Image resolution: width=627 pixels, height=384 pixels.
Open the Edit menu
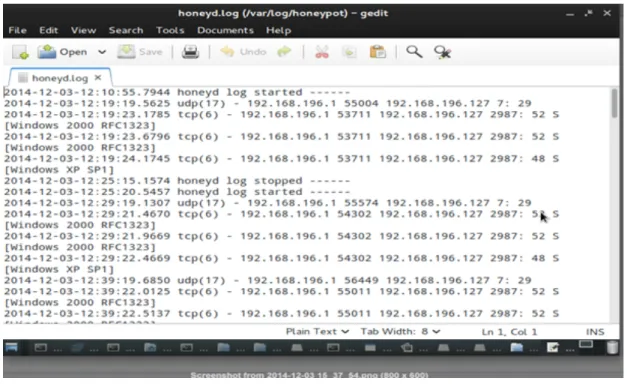pyautogui.click(x=48, y=30)
